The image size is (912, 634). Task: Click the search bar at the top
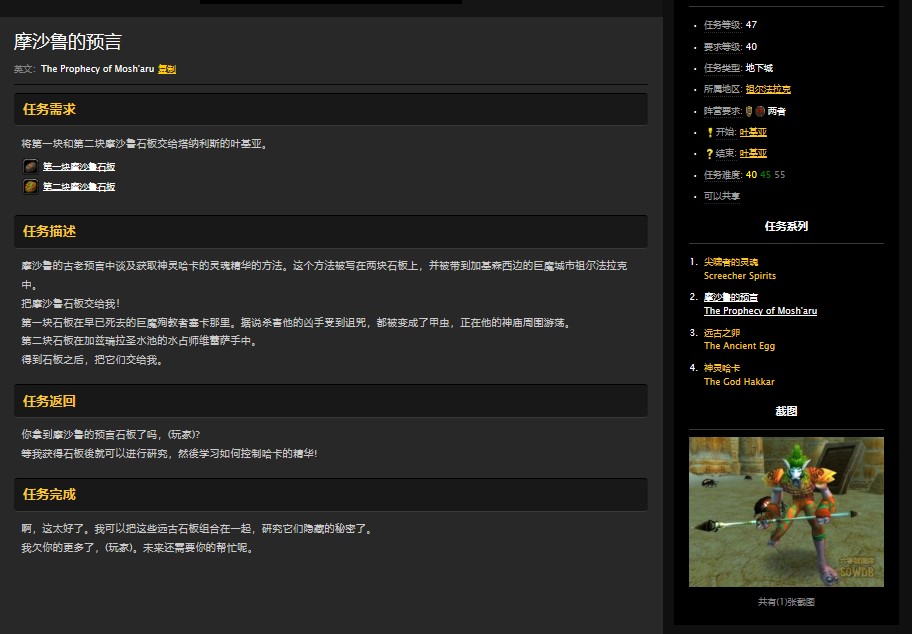[x=330, y=4]
